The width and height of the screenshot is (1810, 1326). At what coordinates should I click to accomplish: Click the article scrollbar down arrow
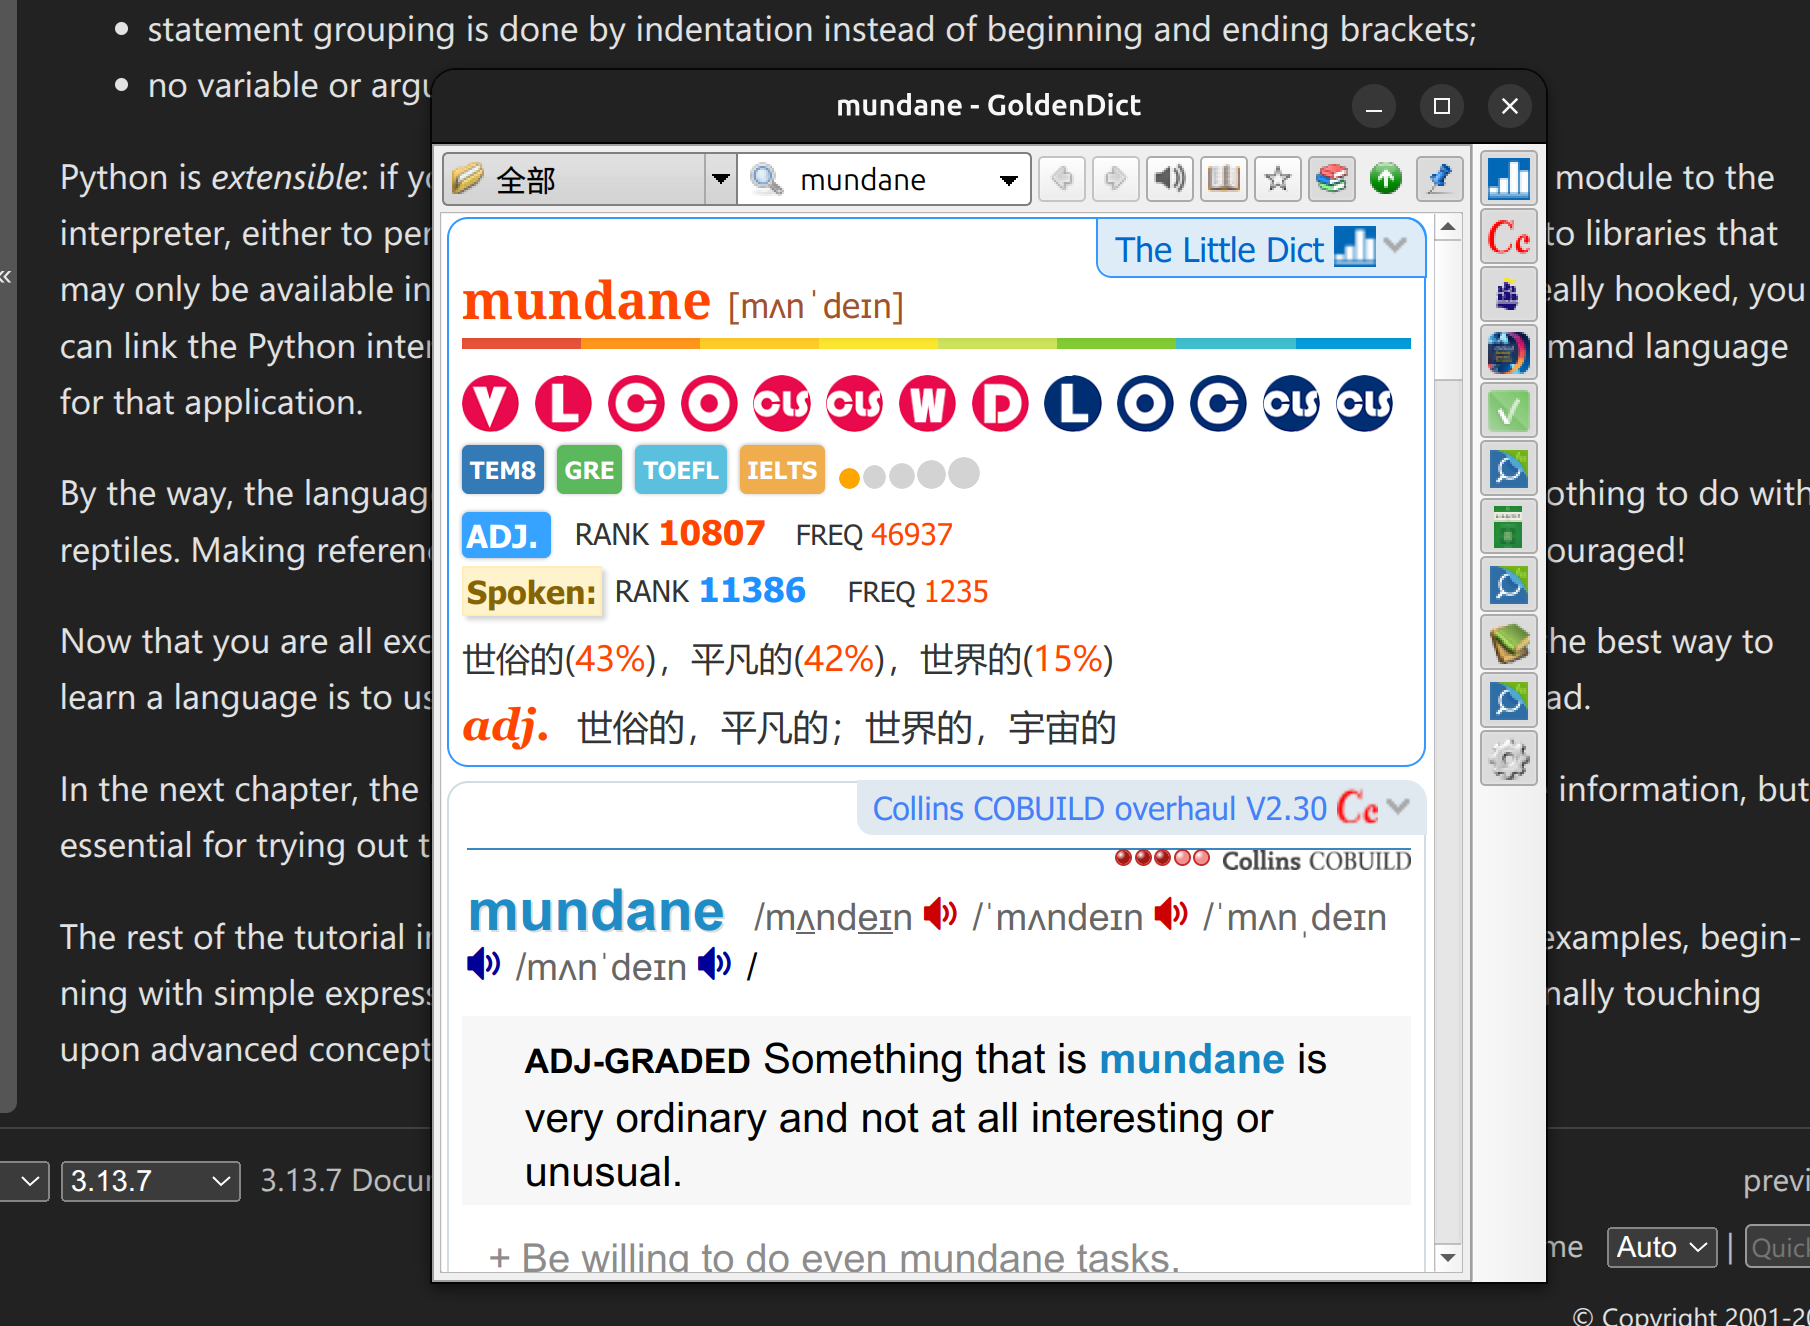click(x=1447, y=1257)
